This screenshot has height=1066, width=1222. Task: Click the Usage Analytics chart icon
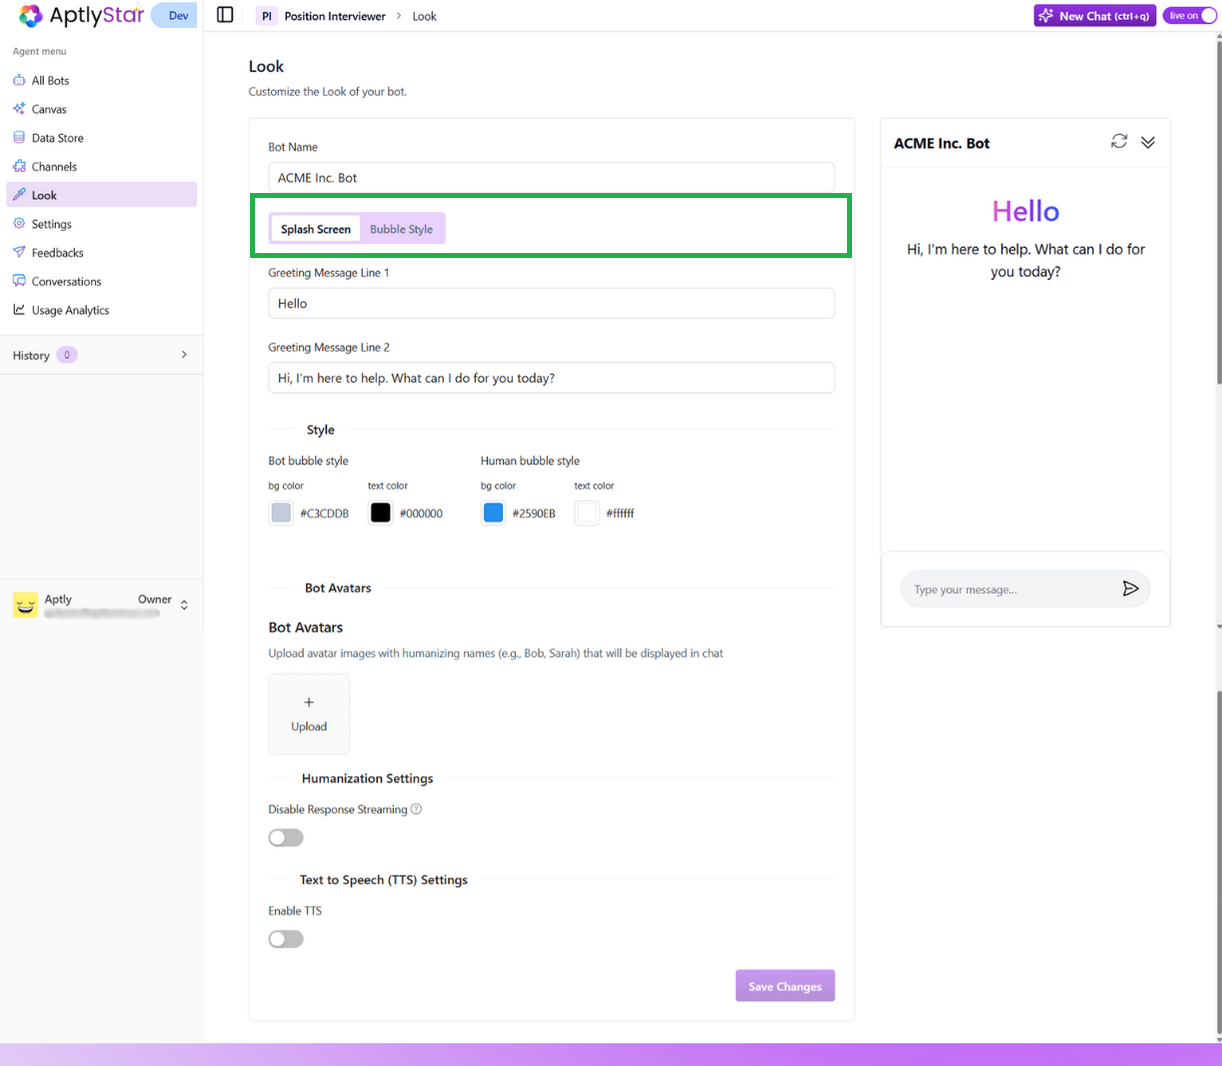pos(19,310)
